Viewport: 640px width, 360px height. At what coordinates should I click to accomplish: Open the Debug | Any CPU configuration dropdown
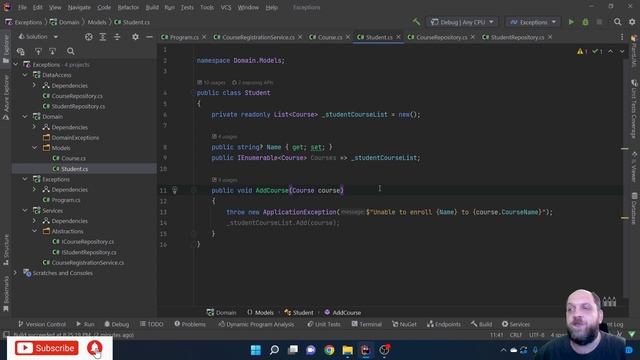462,22
